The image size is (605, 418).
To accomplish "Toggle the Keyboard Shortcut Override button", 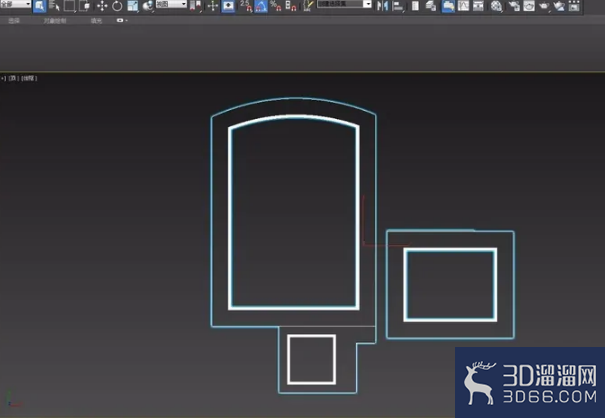I will pyautogui.click(x=228, y=6).
